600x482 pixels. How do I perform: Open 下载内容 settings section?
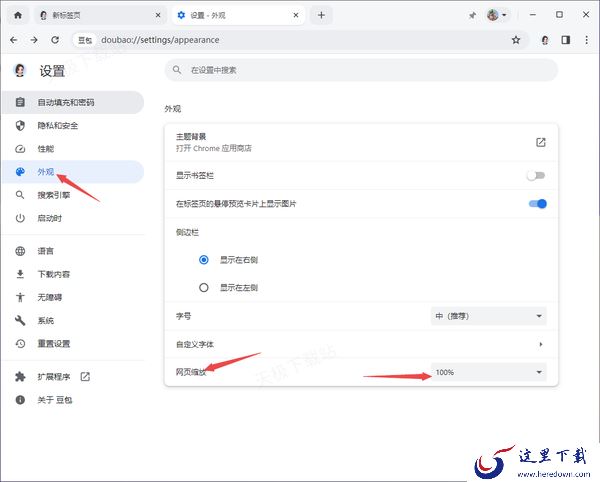[x=73, y=274]
